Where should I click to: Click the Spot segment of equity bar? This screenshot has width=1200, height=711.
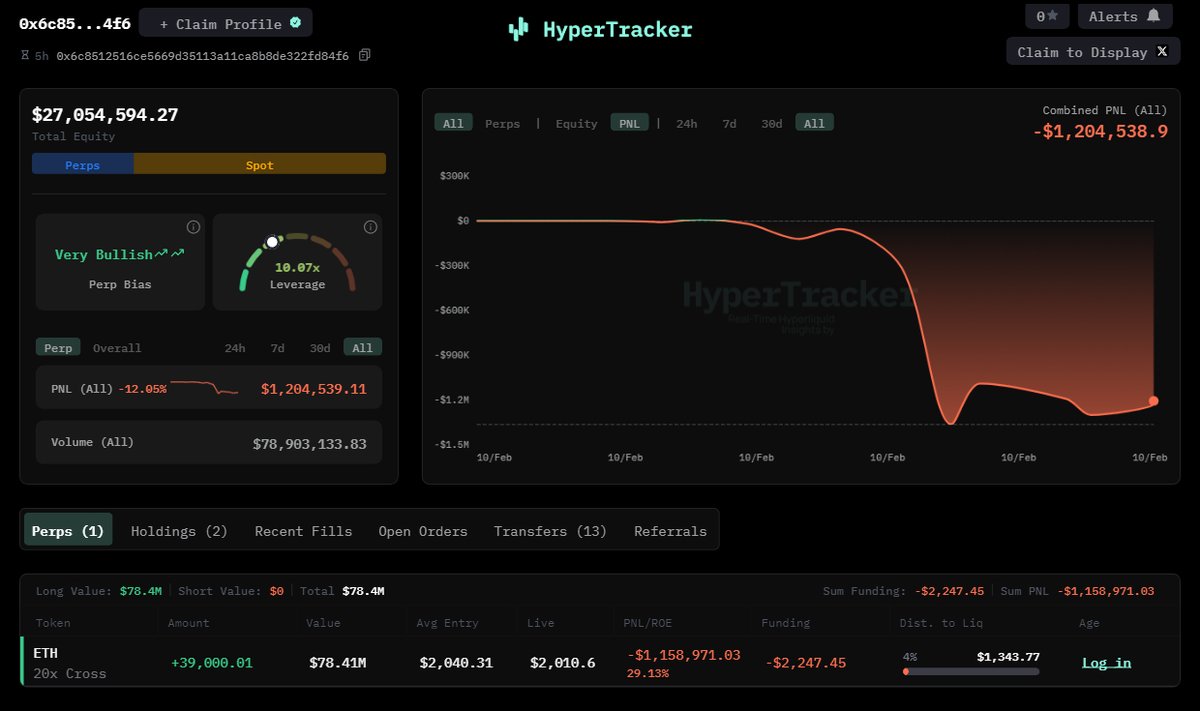click(x=259, y=165)
